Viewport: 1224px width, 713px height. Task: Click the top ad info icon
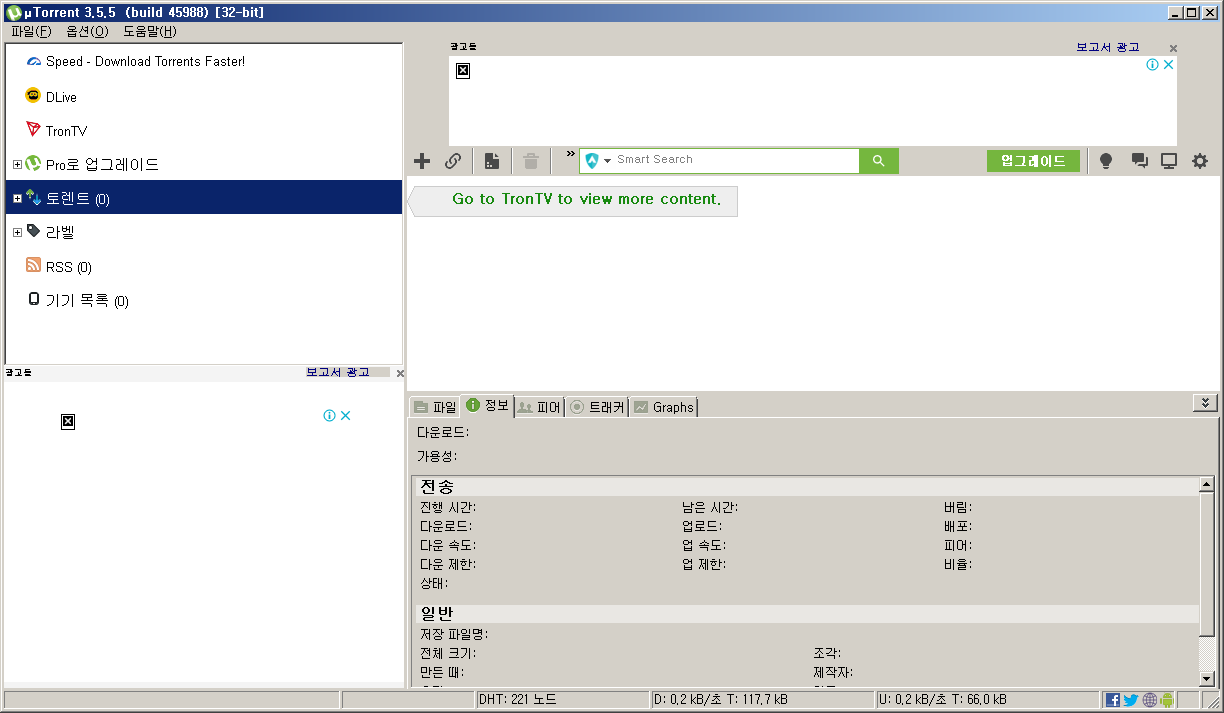[x=1152, y=64]
